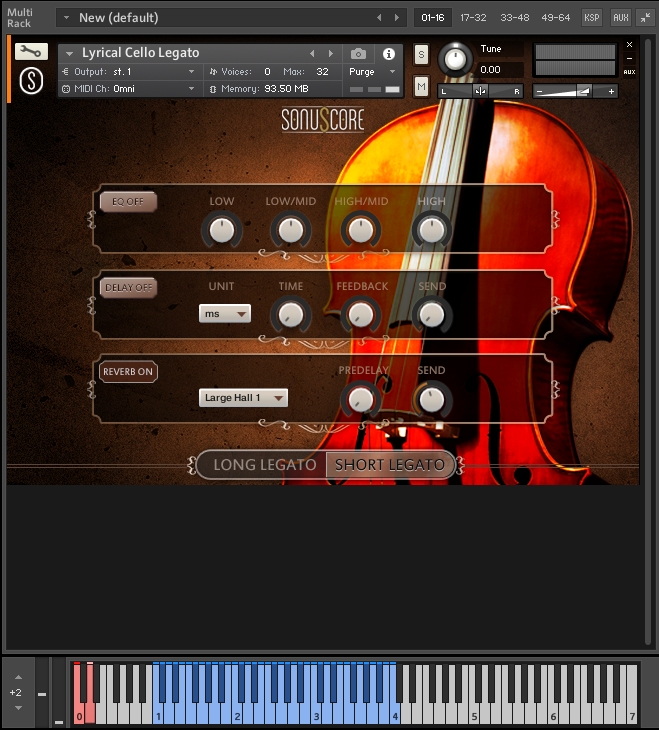The height and width of the screenshot is (730, 659).
Task: Toggle the EQ OFF switch
Action: pos(128,202)
